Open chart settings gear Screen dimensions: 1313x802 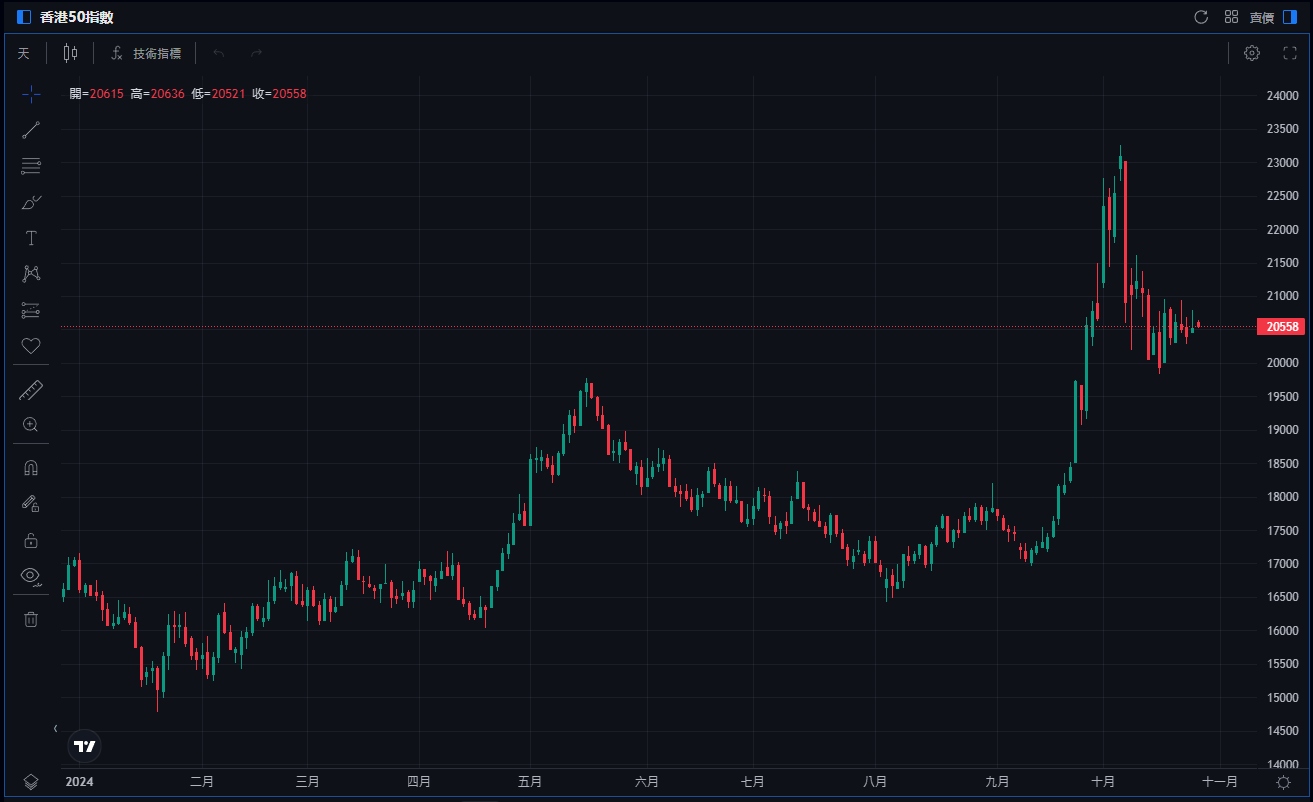pyautogui.click(x=1252, y=53)
